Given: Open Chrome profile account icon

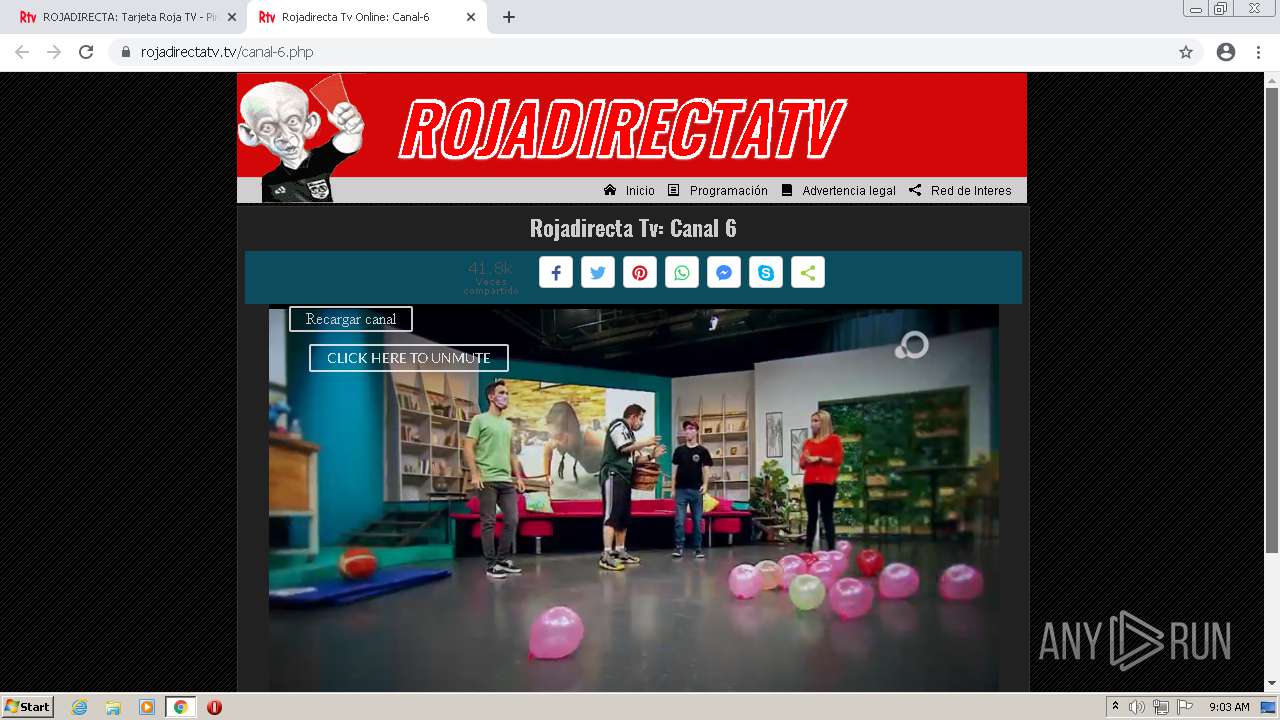Looking at the screenshot, I should click(x=1226, y=52).
